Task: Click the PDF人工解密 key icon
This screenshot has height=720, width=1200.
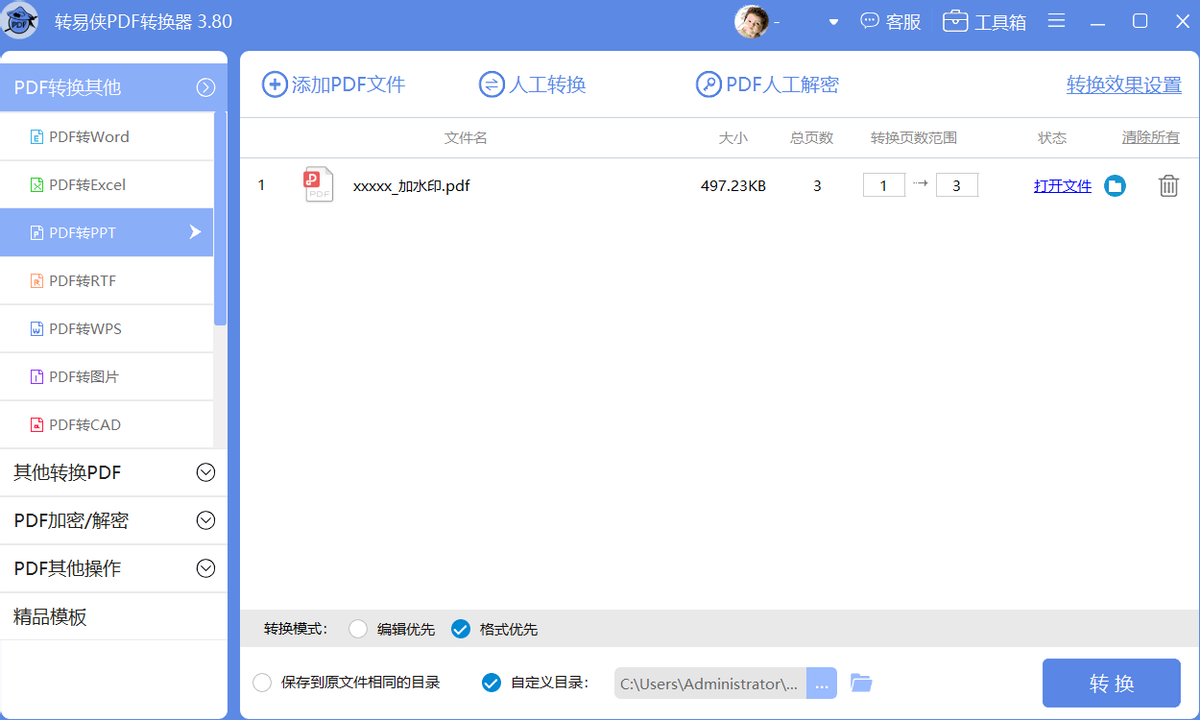Action: (x=708, y=85)
